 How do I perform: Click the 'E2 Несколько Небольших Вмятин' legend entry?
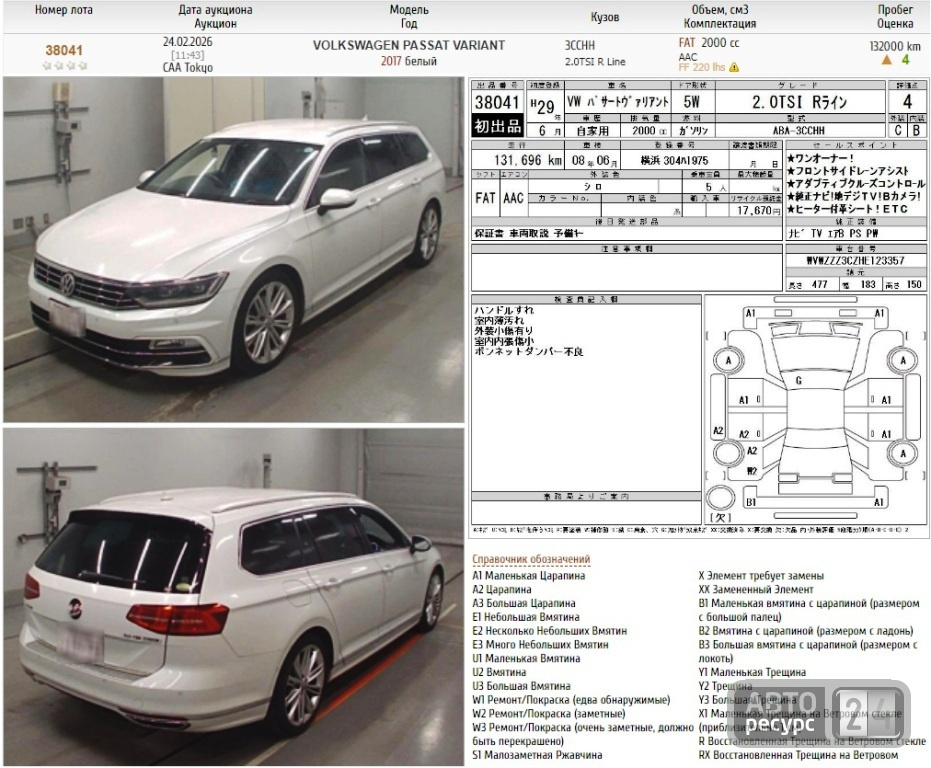tap(549, 631)
